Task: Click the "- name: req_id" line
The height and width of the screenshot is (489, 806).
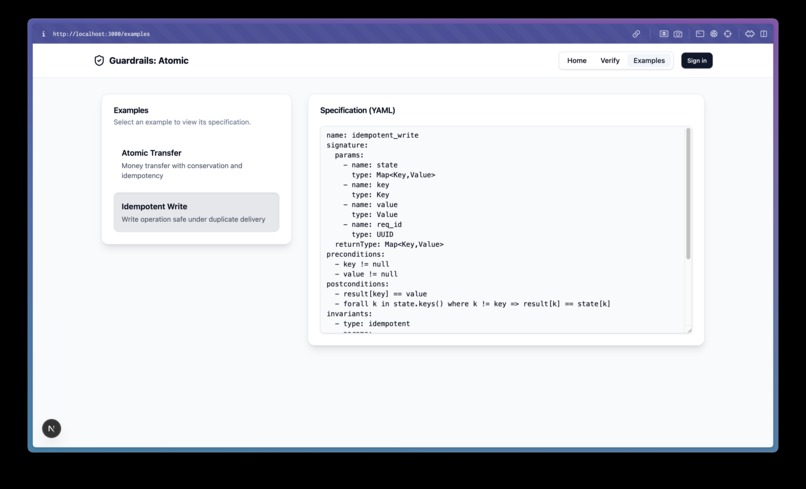Action: tap(373, 225)
